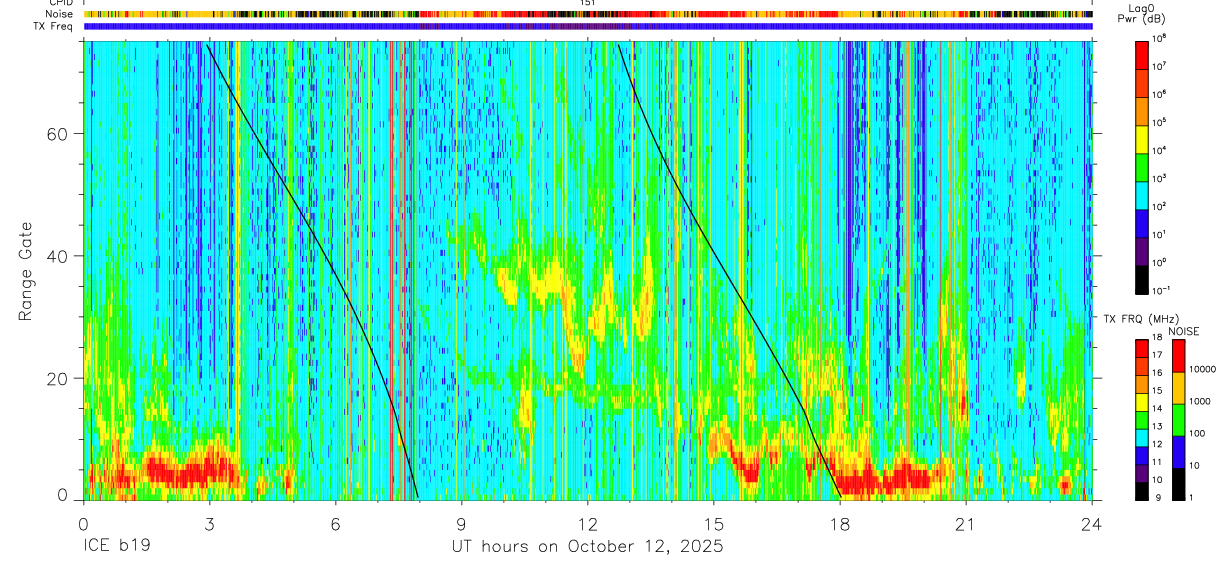Image resolution: width=1228 pixels, height=567 pixels.
Task: Click the 'Noise' strip label at top left
Action: pyautogui.click(x=60, y=14)
